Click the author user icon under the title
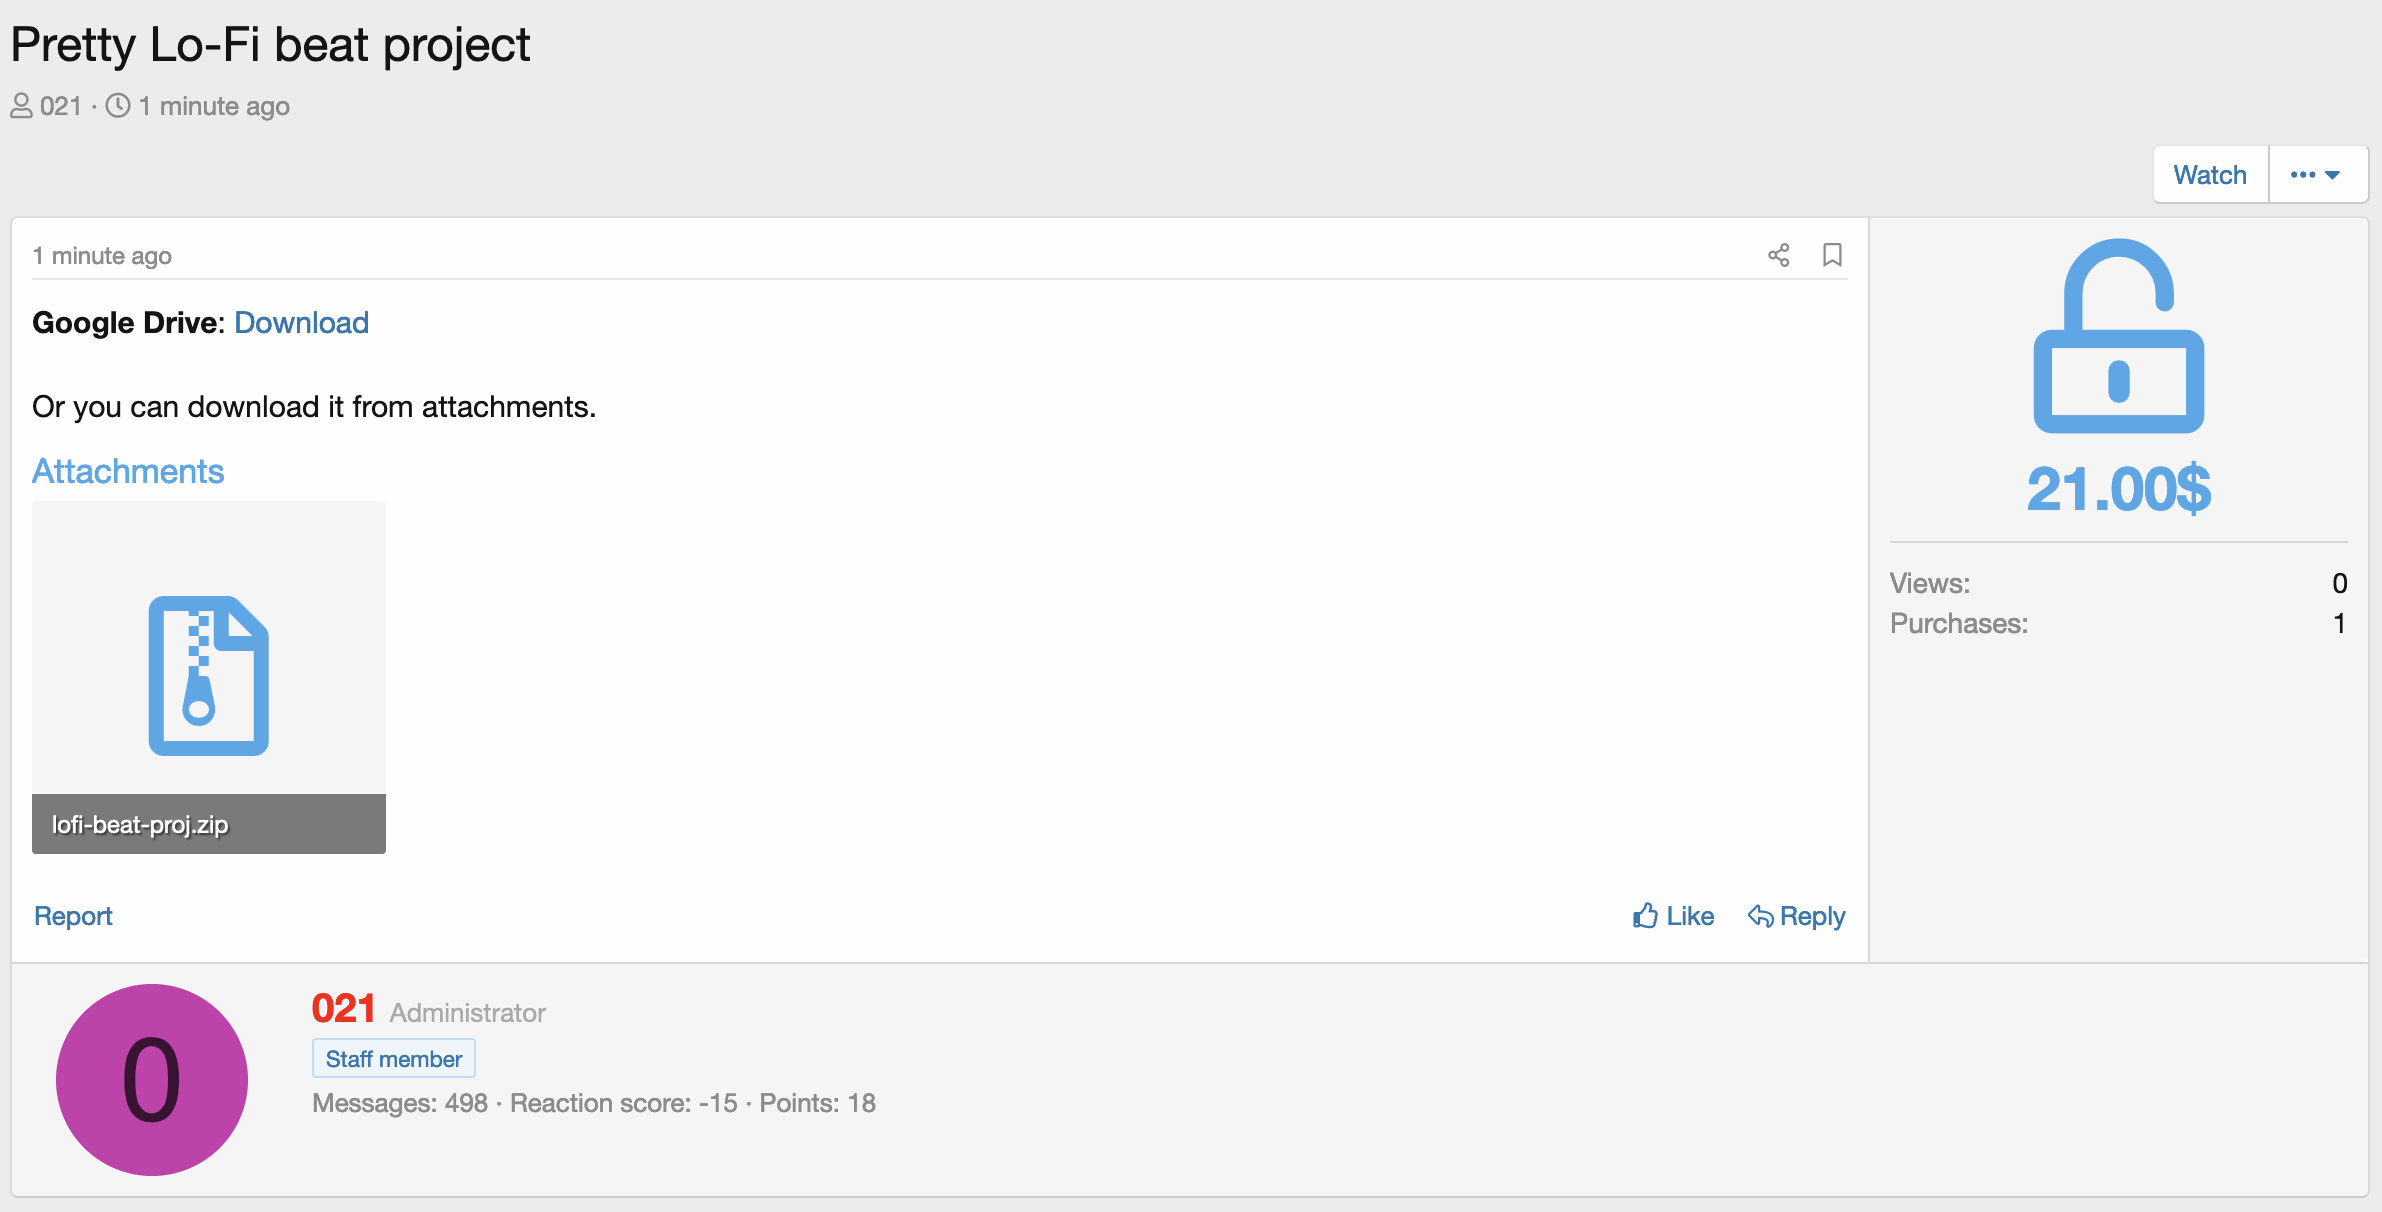The height and width of the screenshot is (1212, 2382). click(x=21, y=106)
